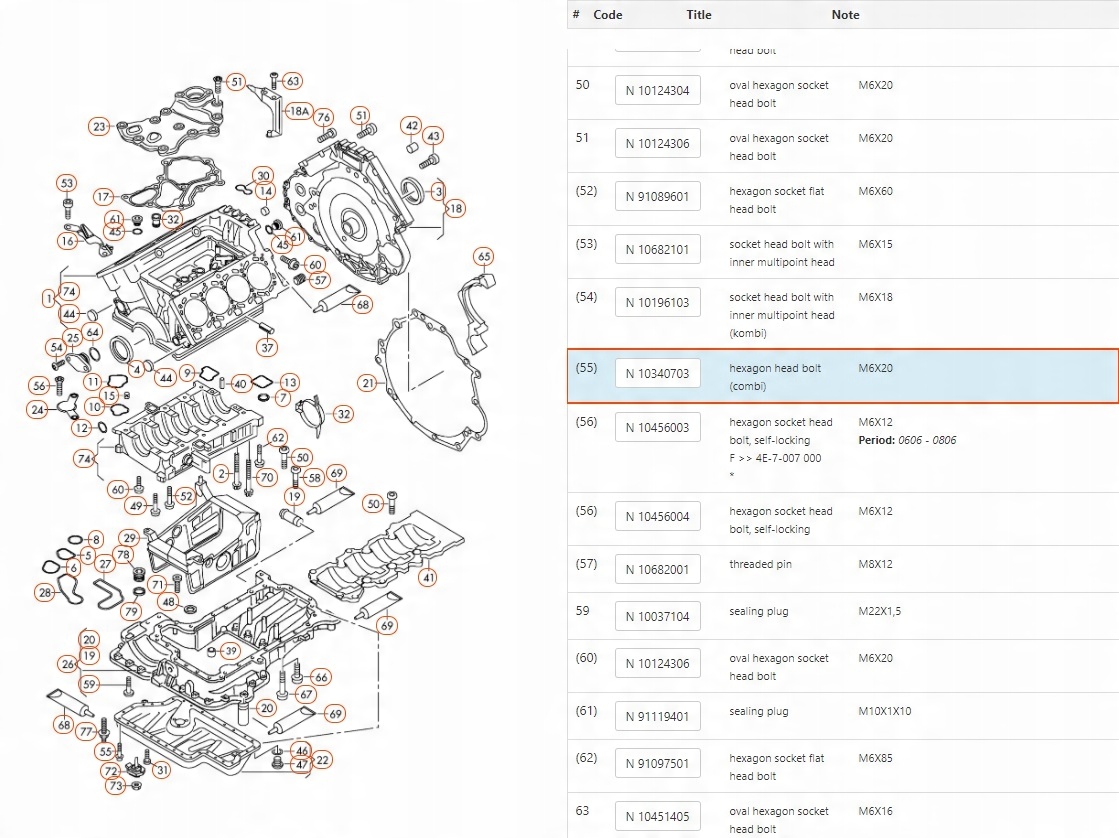
Task: Select callout 65 on the diagram
Action: 484,256
